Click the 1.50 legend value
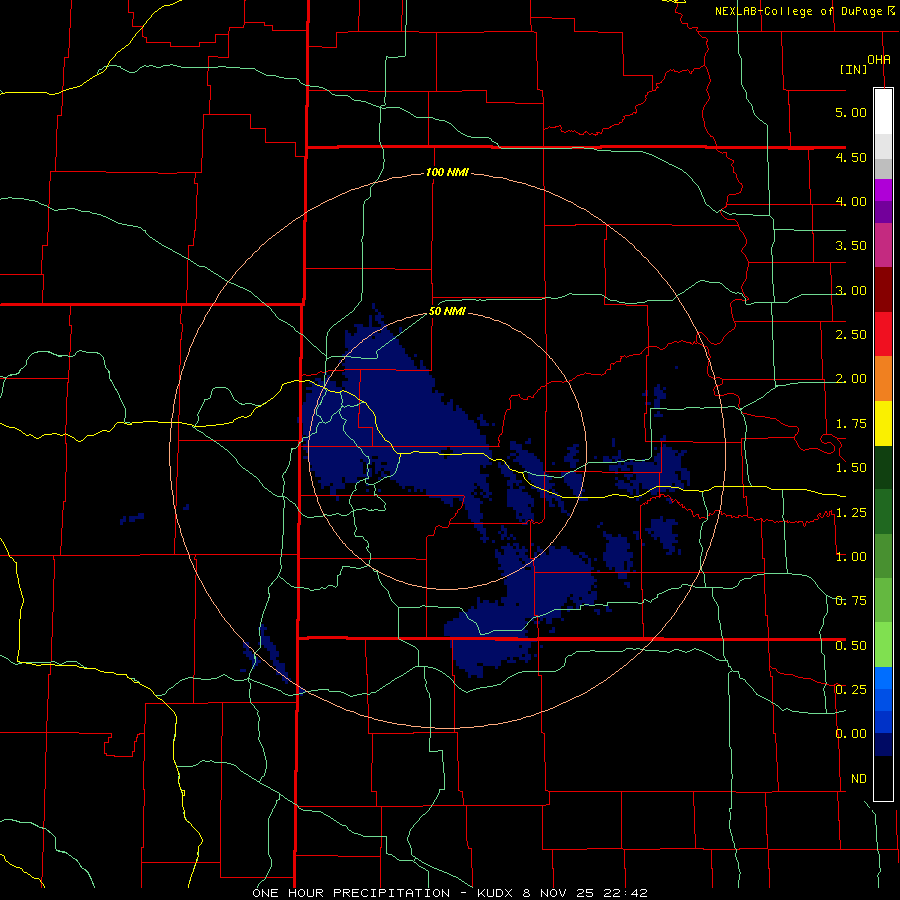 (x=851, y=468)
